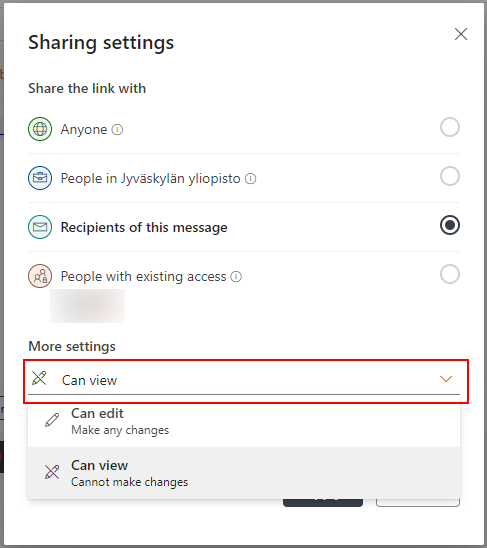Collapse the Can view permission dropdown
The height and width of the screenshot is (548, 487).
(244, 380)
